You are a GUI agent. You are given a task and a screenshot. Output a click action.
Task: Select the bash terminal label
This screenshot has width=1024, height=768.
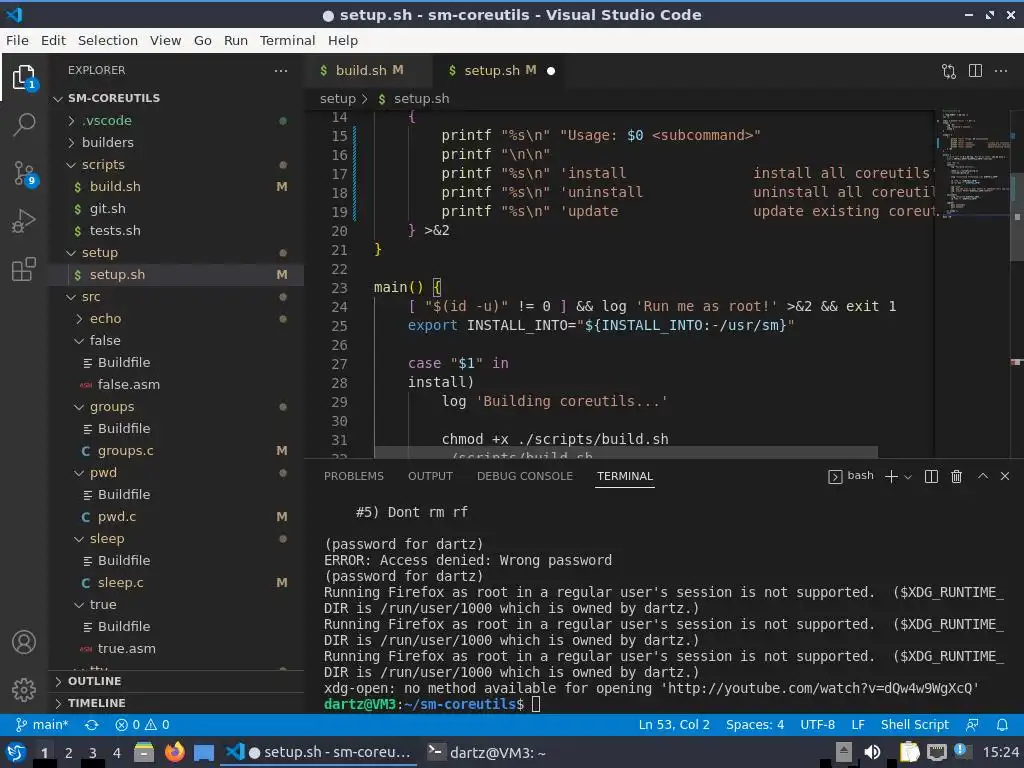coord(860,476)
